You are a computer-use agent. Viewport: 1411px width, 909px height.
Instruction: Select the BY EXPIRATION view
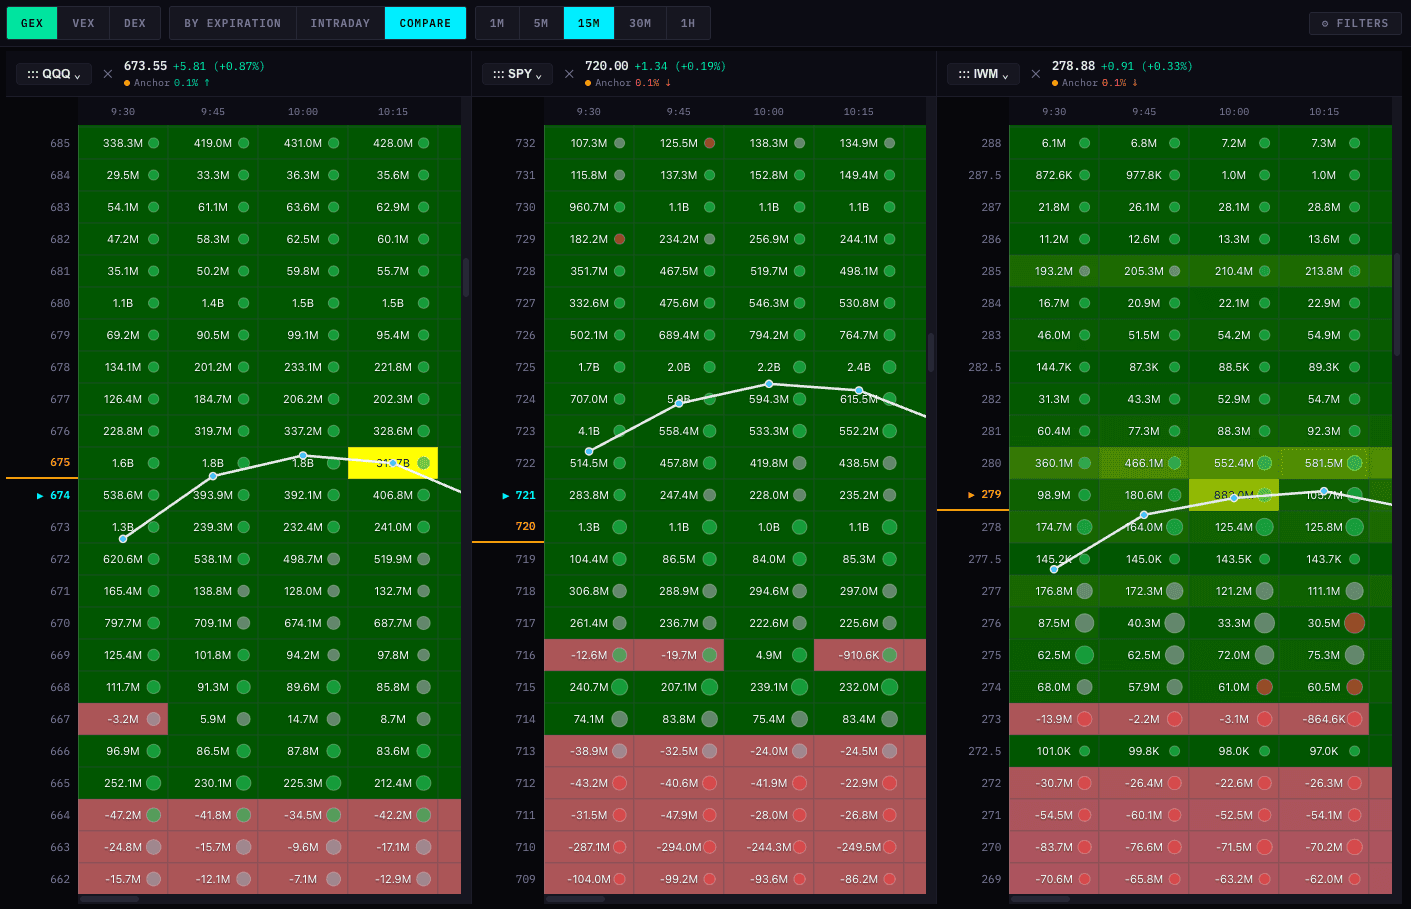click(233, 23)
